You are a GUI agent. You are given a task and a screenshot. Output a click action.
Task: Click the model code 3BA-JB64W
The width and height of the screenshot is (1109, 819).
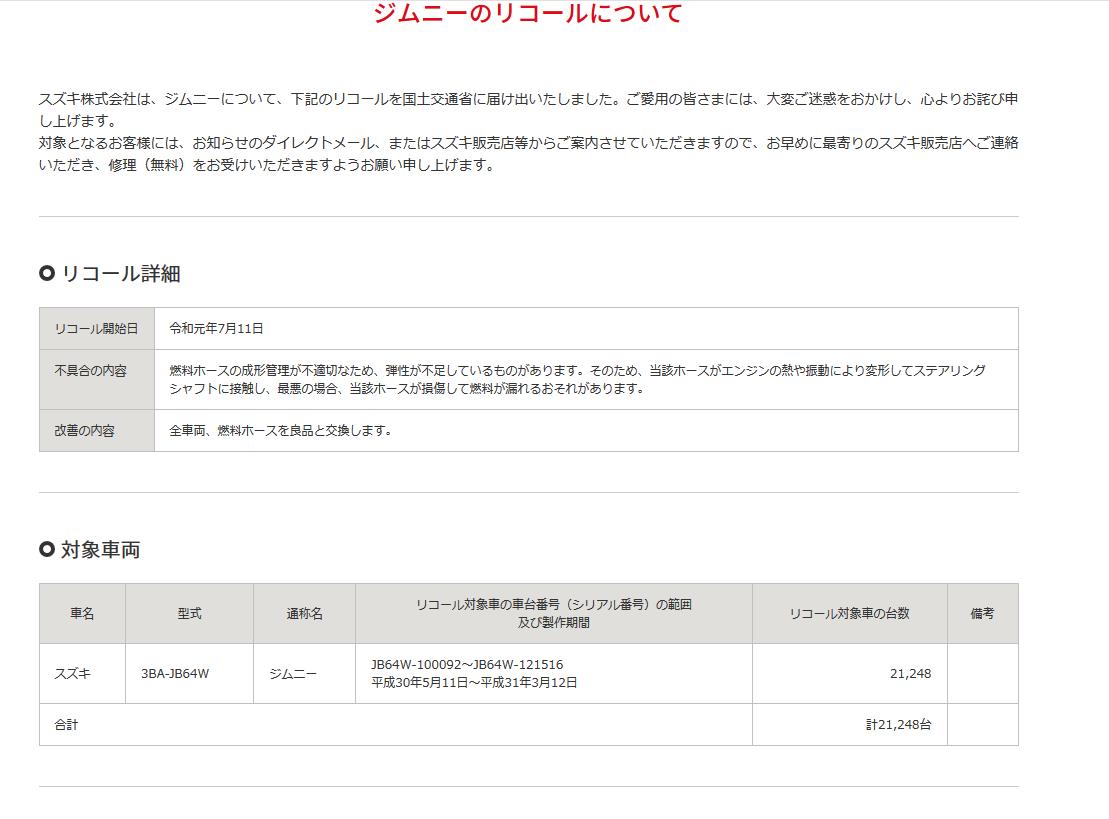tap(175, 674)
